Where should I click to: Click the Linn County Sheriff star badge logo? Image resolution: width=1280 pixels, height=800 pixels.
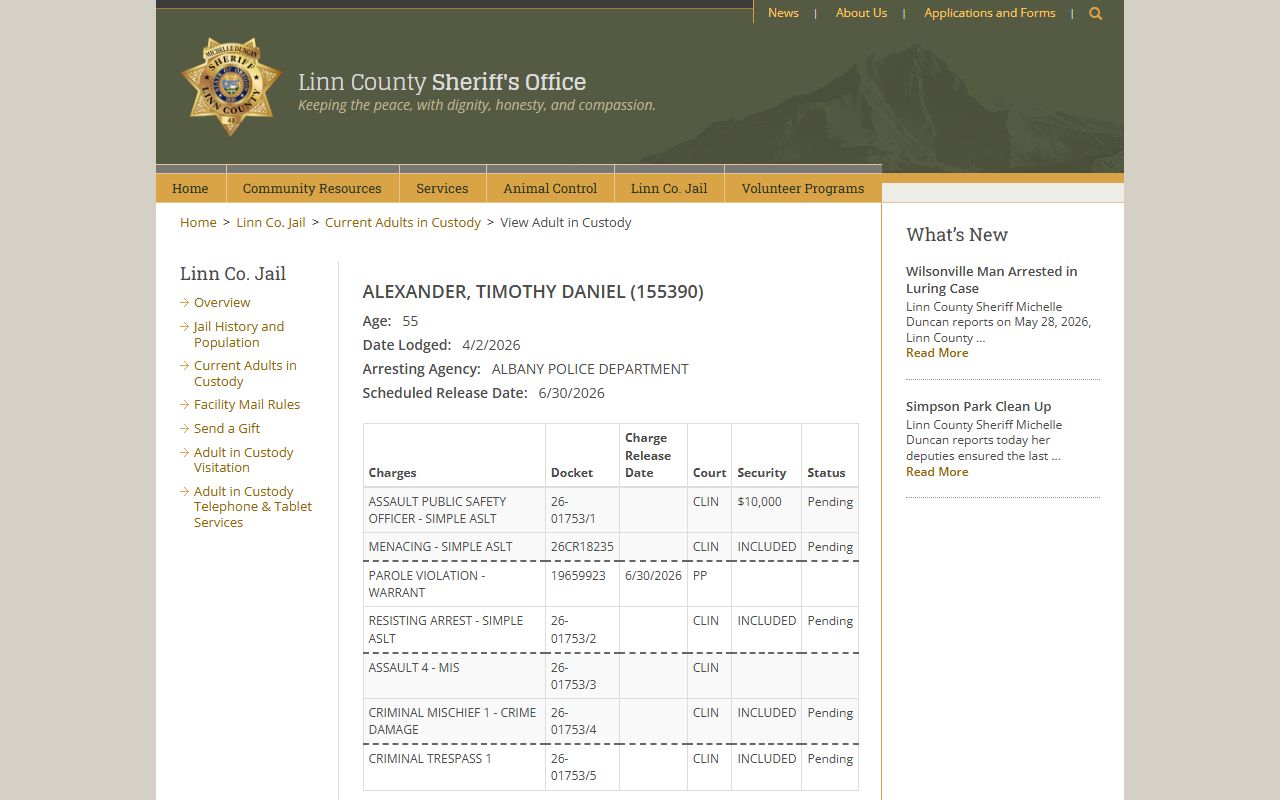(x=231, y=86)
